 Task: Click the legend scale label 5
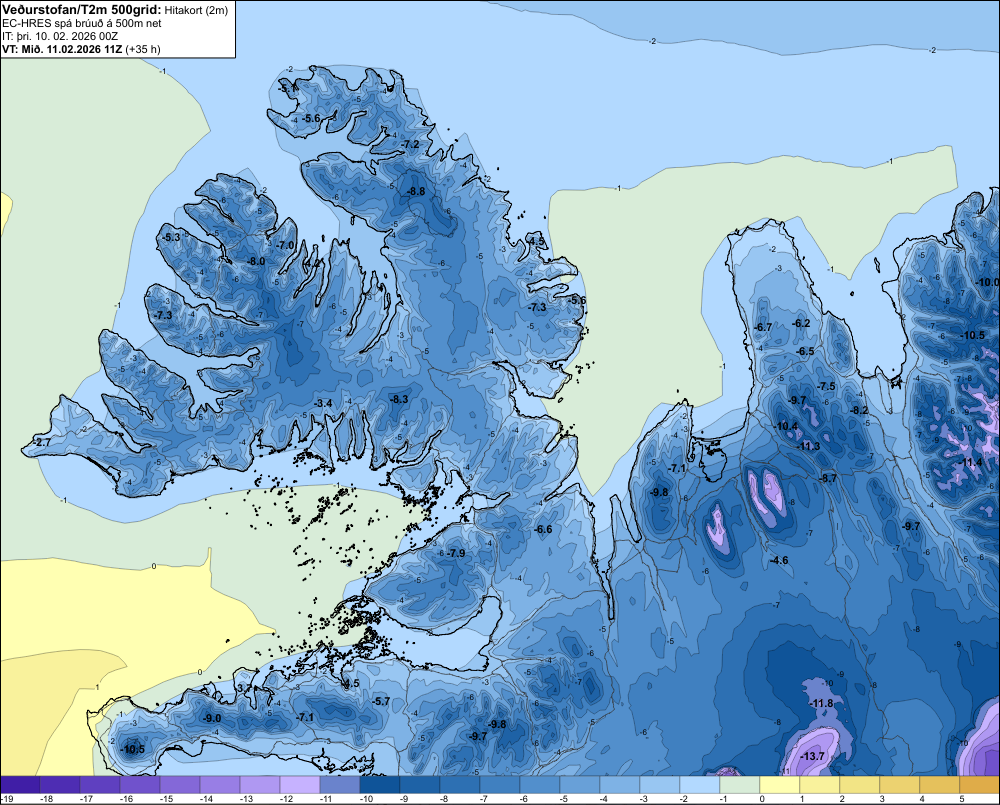(x=961, y=799)
